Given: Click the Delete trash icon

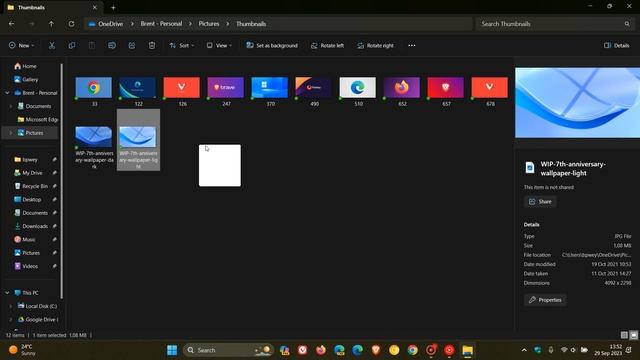Looking at the screenshot, I should pyautogui.click(x=152, y=45).
